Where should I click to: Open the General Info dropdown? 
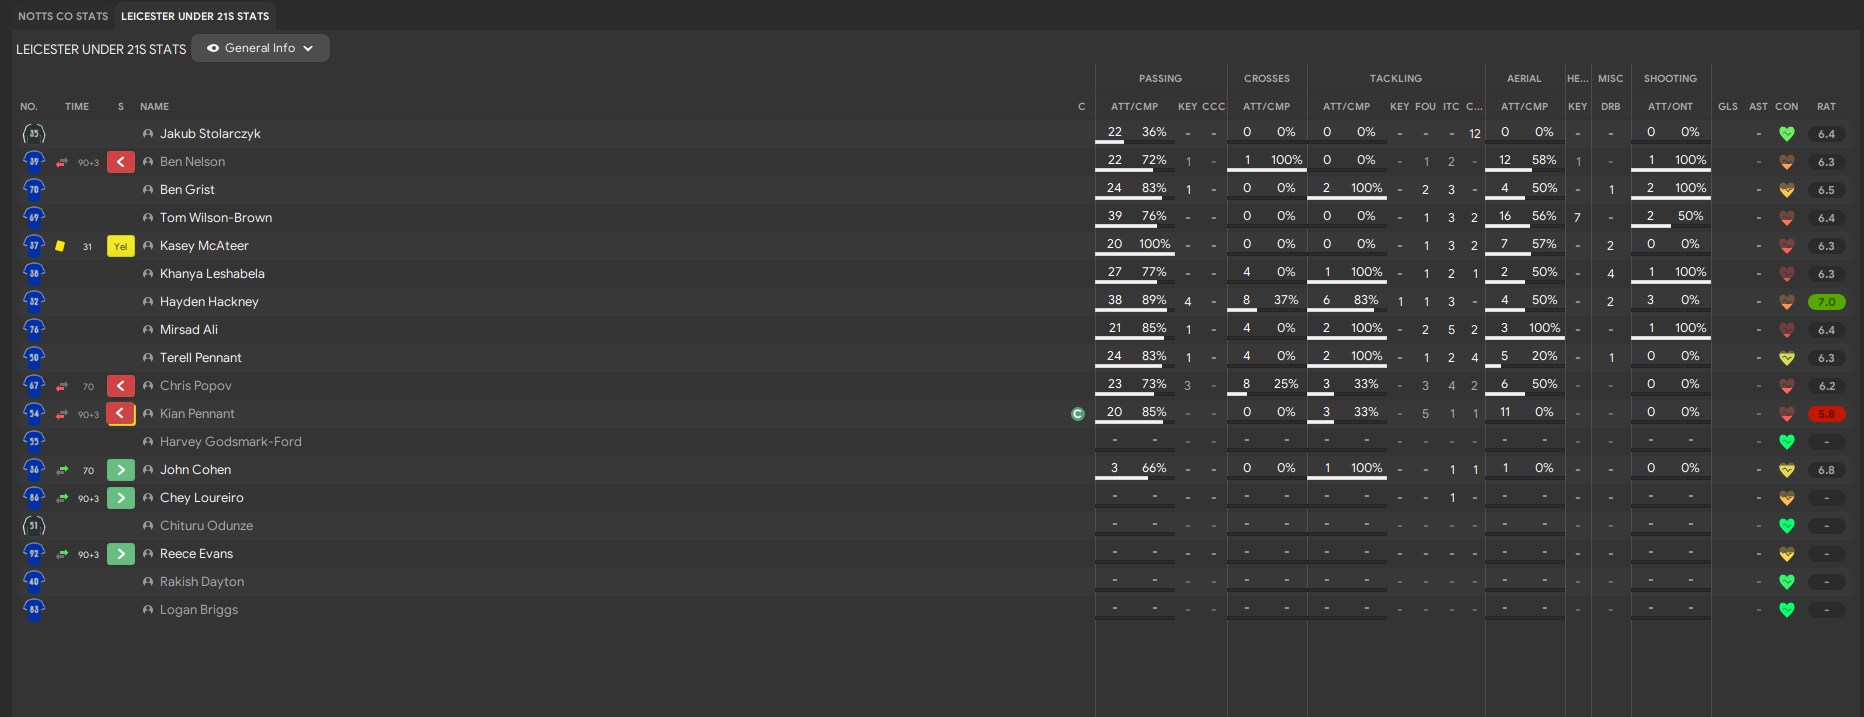(x=260, y=48)
